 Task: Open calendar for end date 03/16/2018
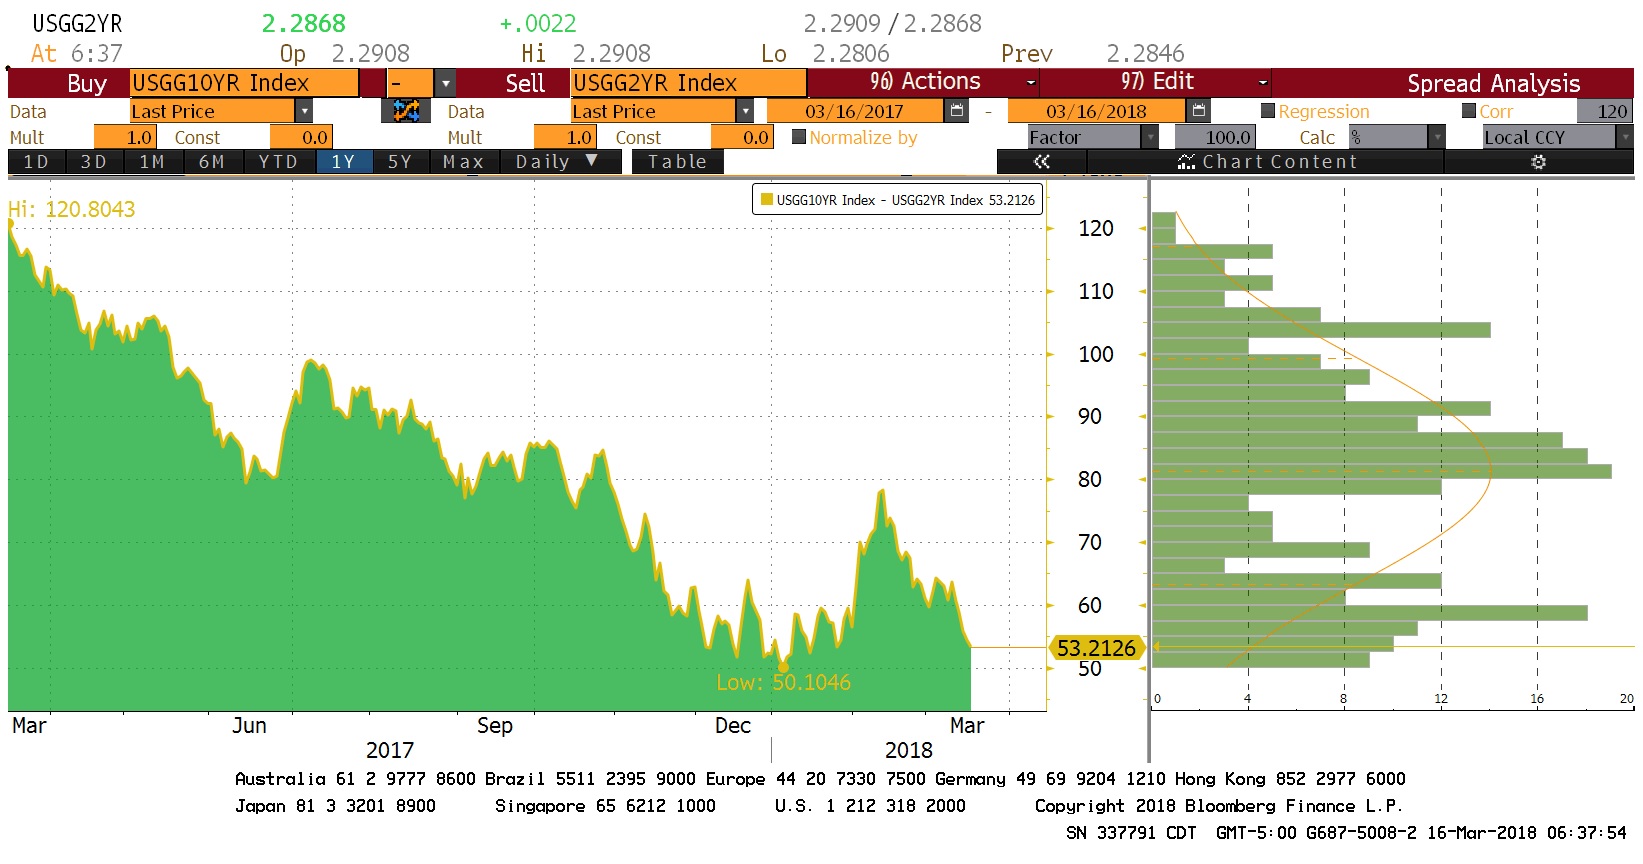point(1199,111)
